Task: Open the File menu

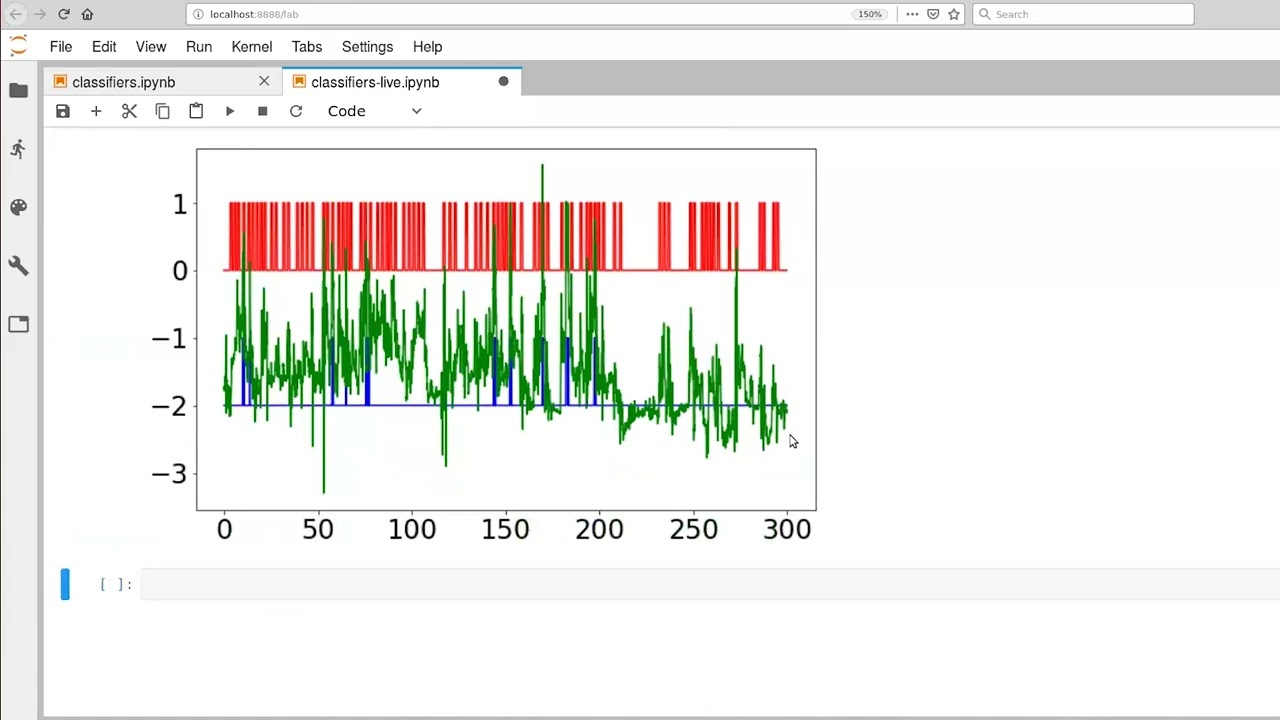Action: [x=61, y=46]
